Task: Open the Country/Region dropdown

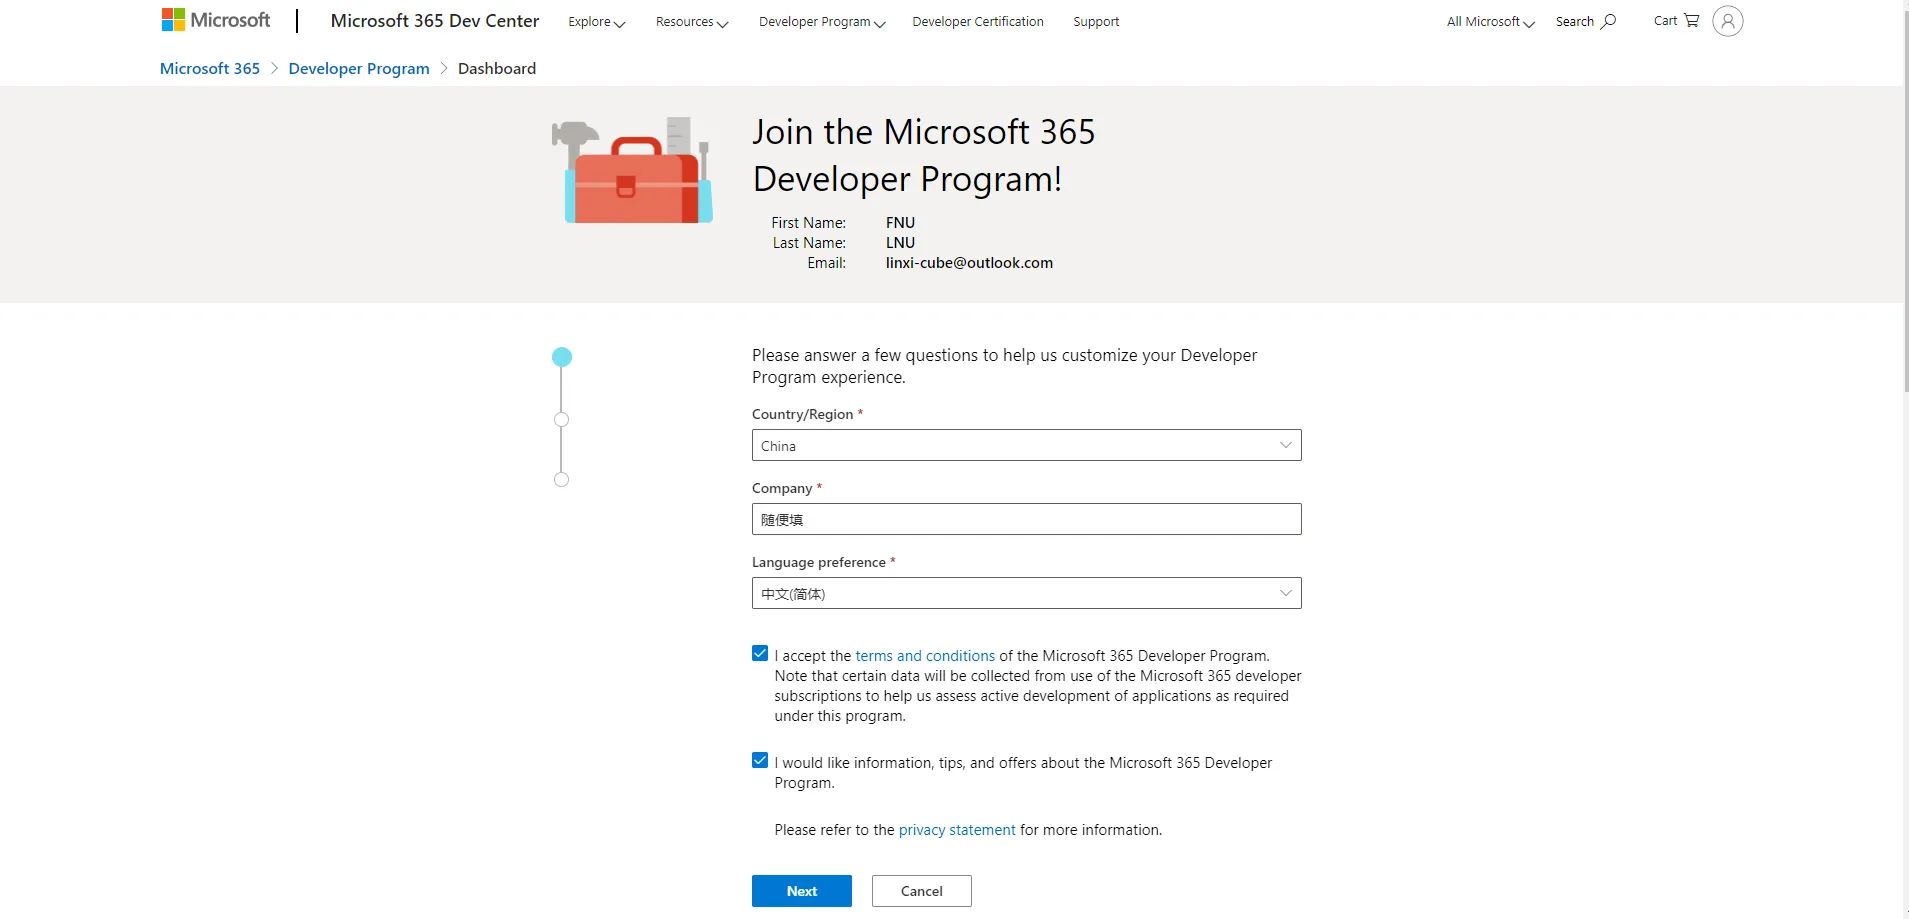Action: tap(1026, 446)
